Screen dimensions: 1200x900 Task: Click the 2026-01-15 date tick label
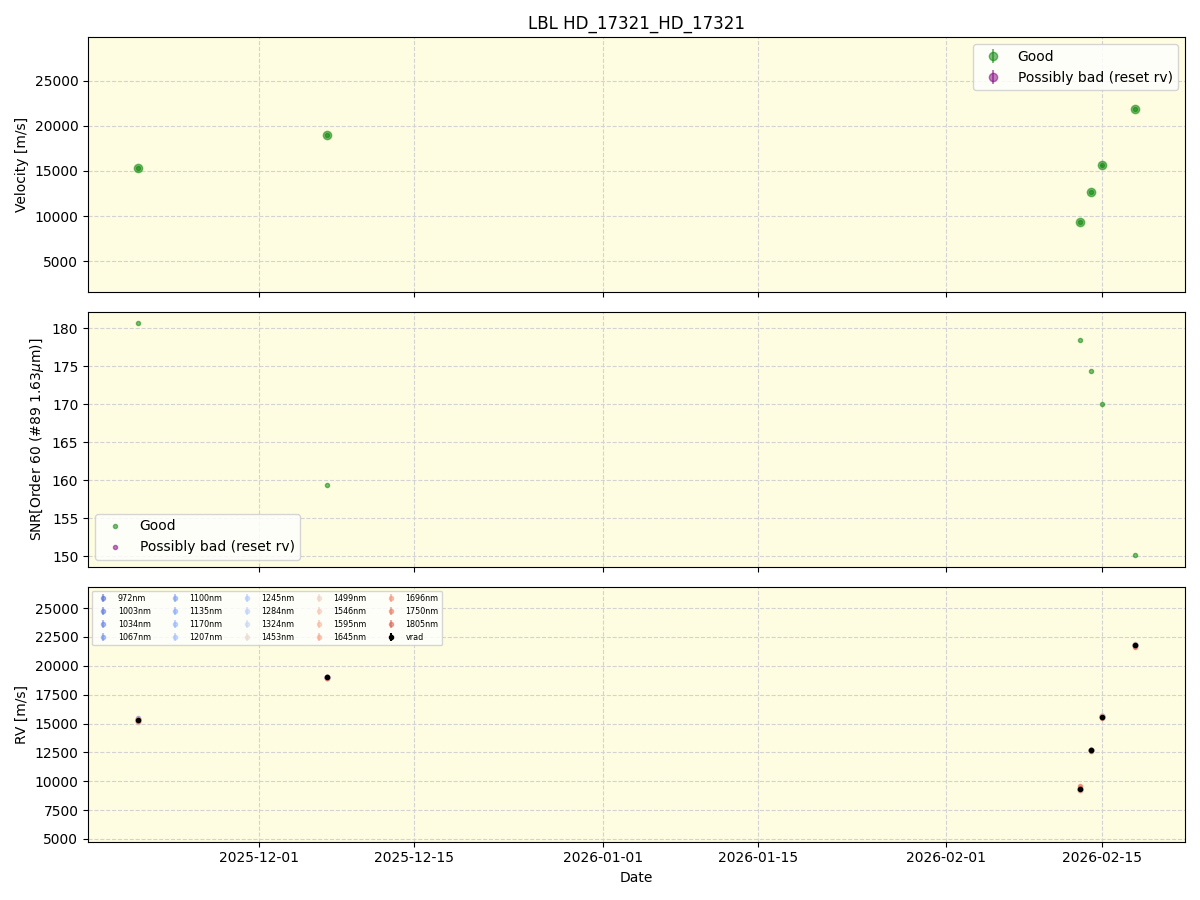pyautogui.click(x=758, y=857)
